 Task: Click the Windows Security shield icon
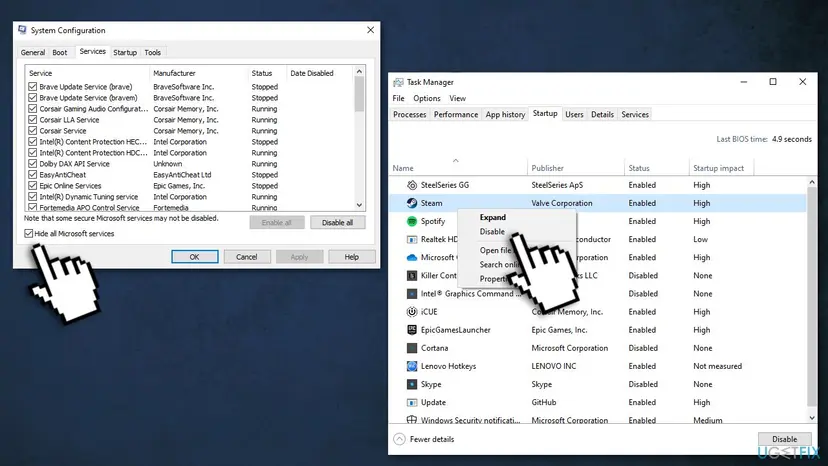[x=412, y=420]
